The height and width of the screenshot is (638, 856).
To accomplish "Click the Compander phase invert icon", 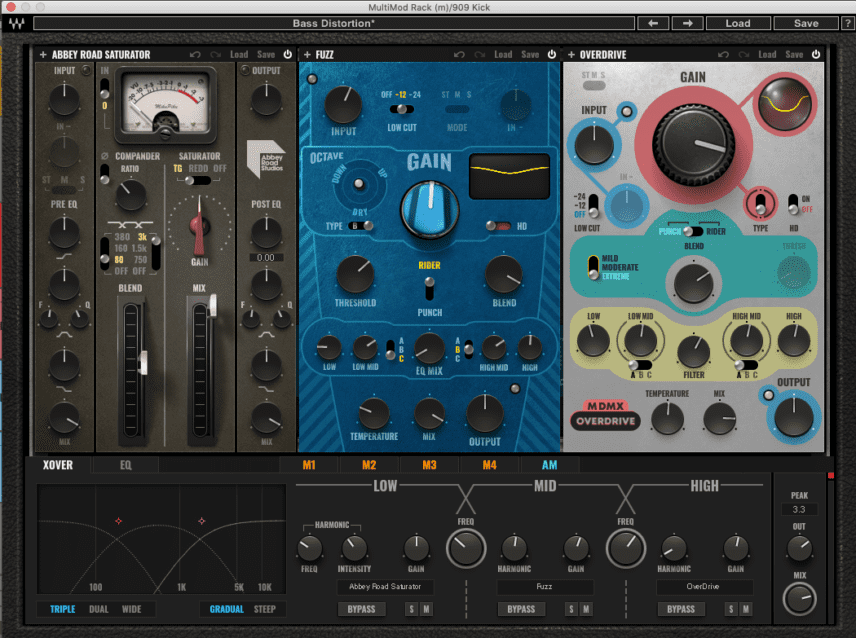I will (x=105, y=156).
